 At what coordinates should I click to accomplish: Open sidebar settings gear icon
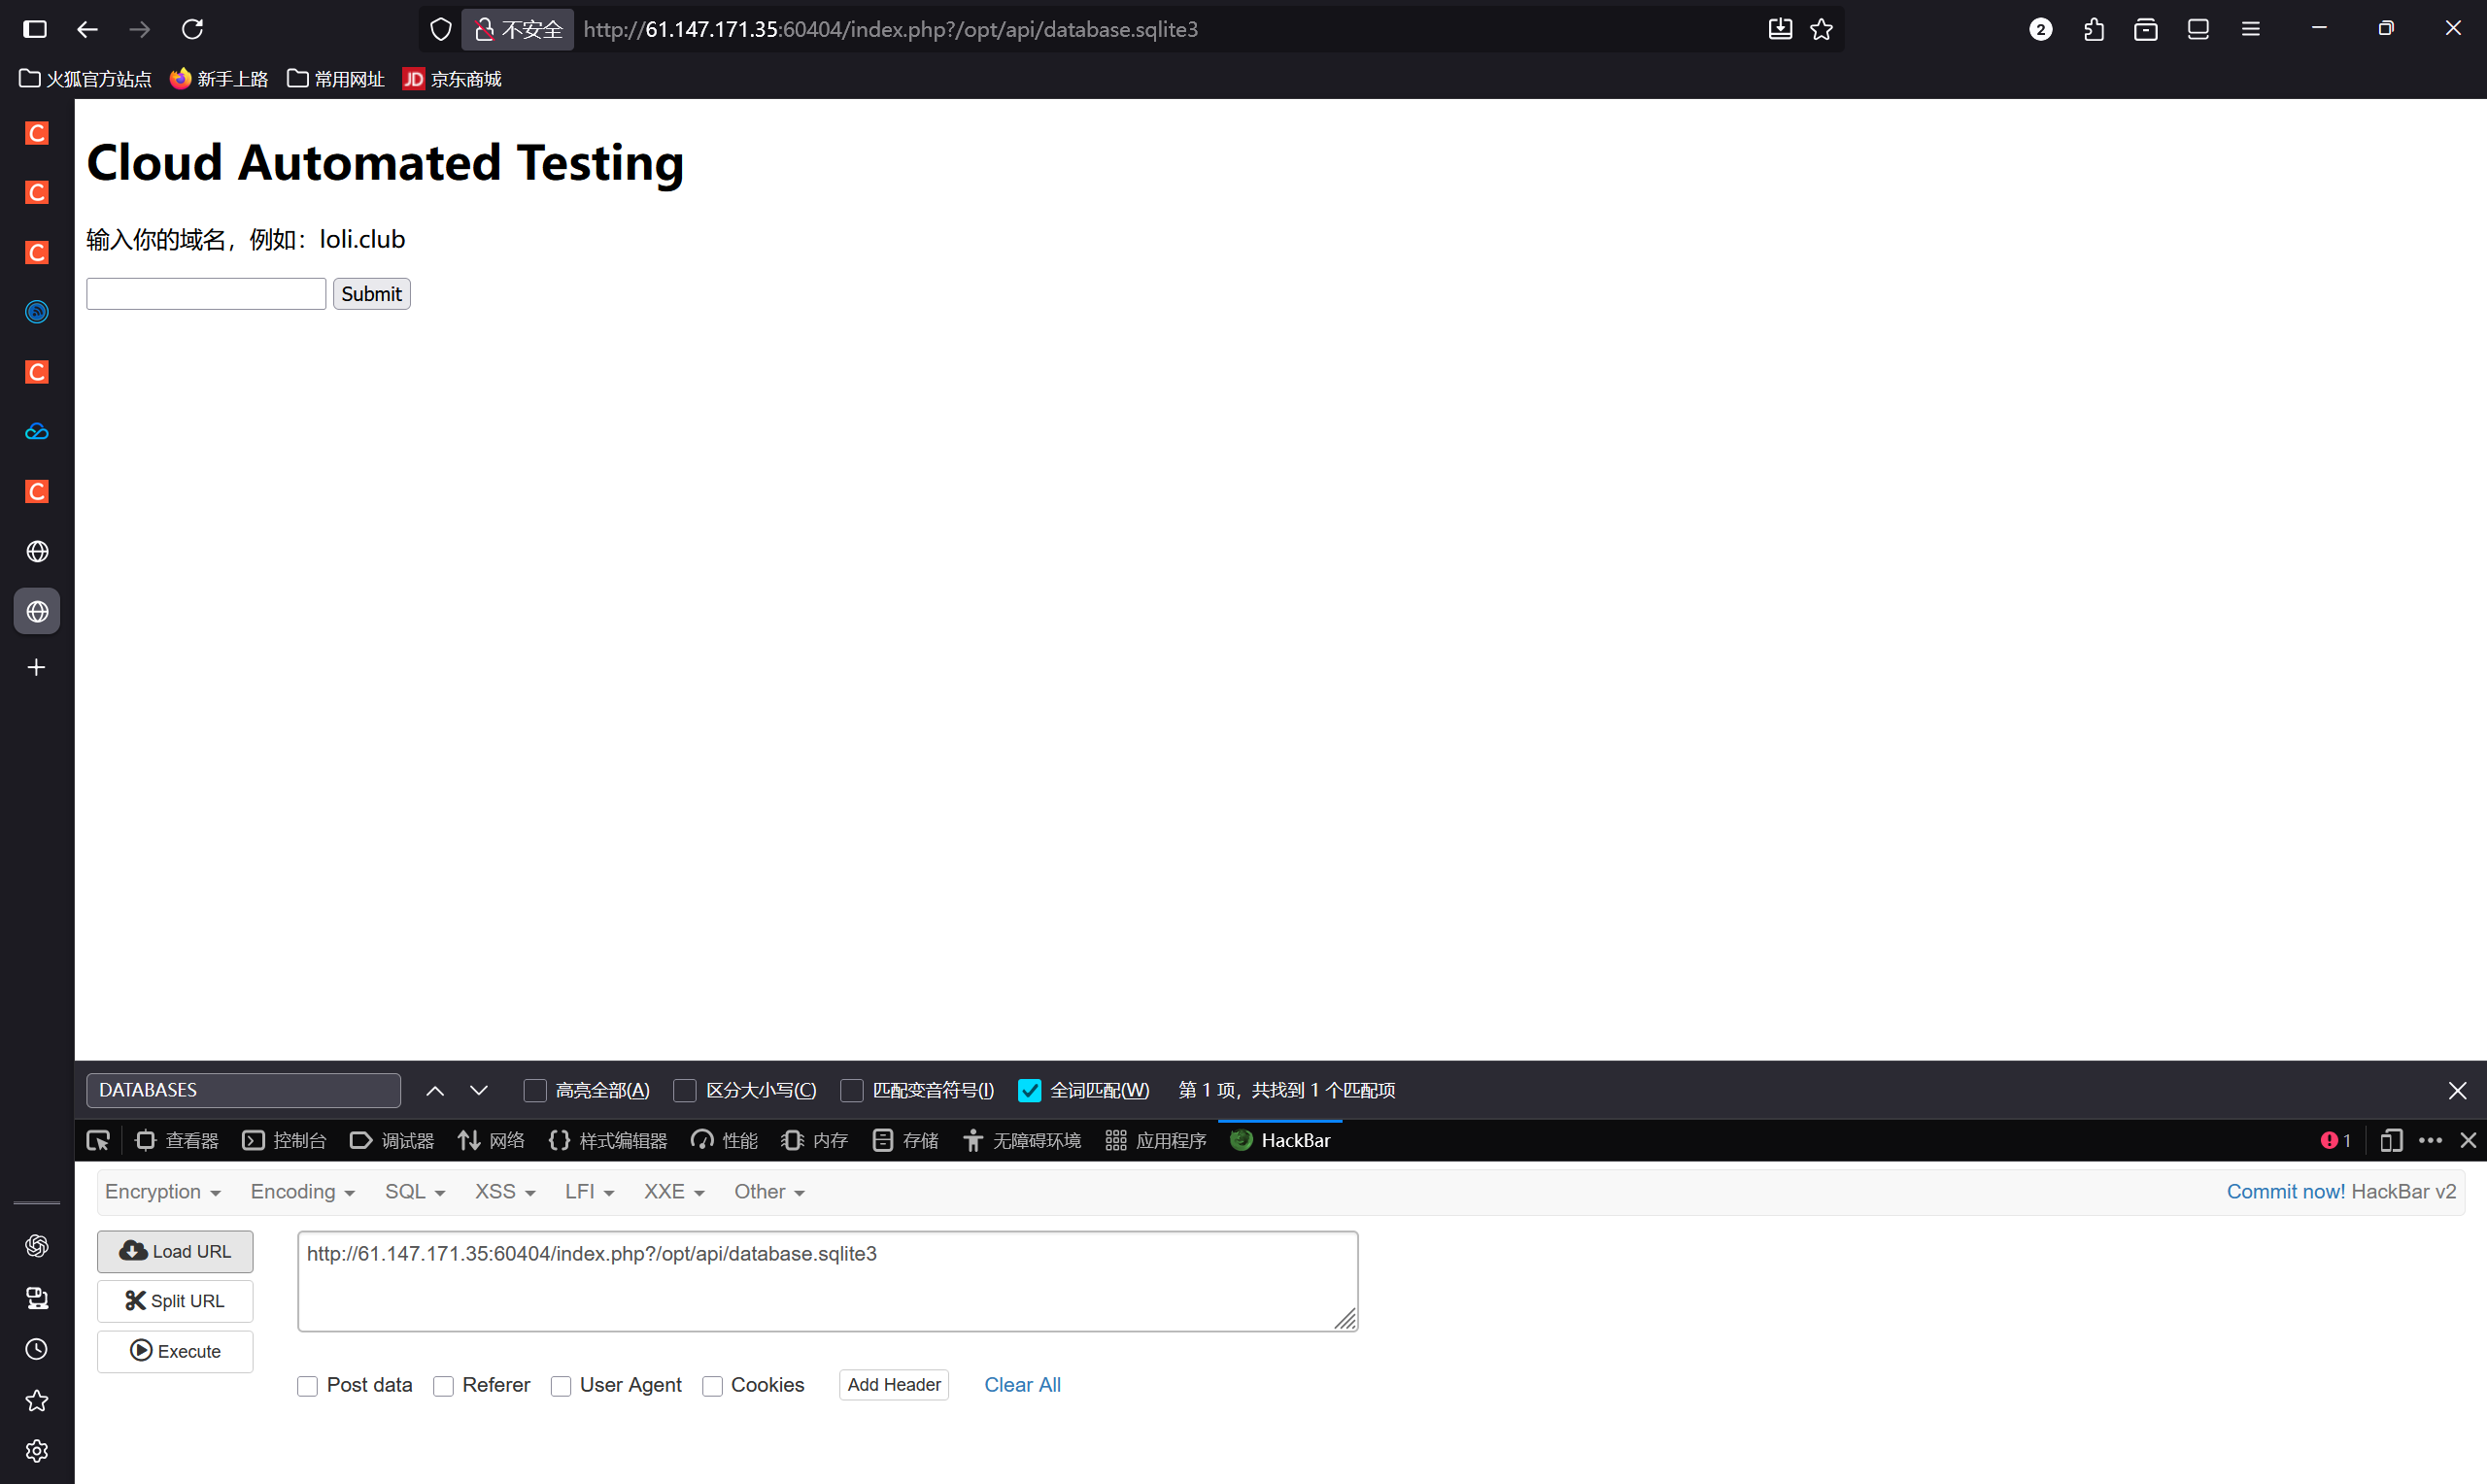[37, 1451]
